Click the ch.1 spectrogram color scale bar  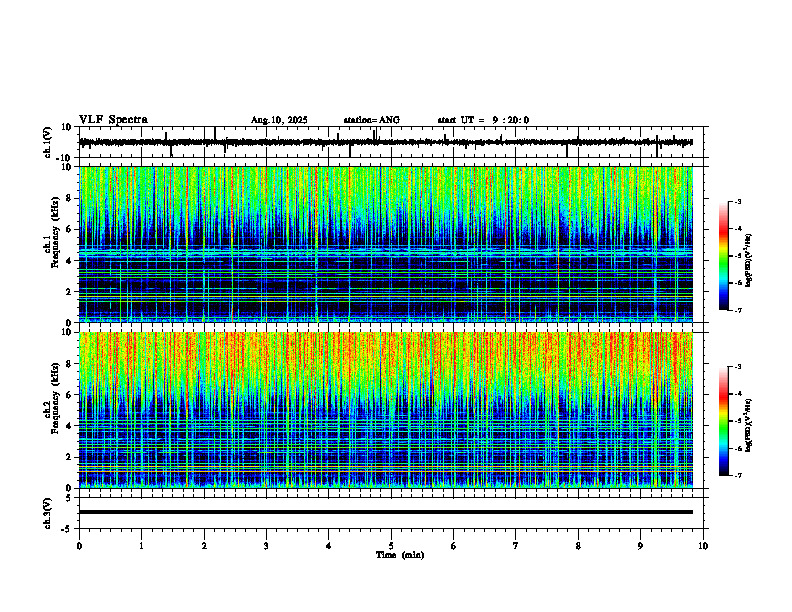coord(724,255)
